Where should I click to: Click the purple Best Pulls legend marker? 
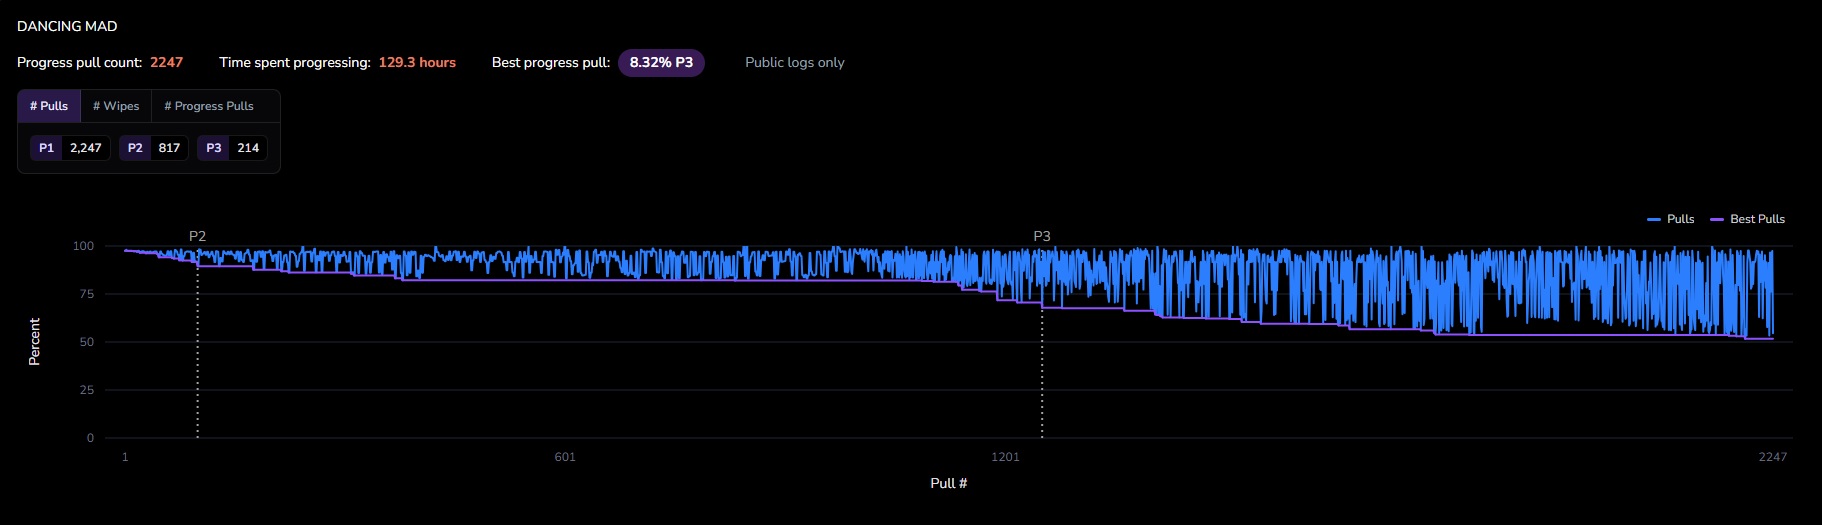coord(1717,219)
